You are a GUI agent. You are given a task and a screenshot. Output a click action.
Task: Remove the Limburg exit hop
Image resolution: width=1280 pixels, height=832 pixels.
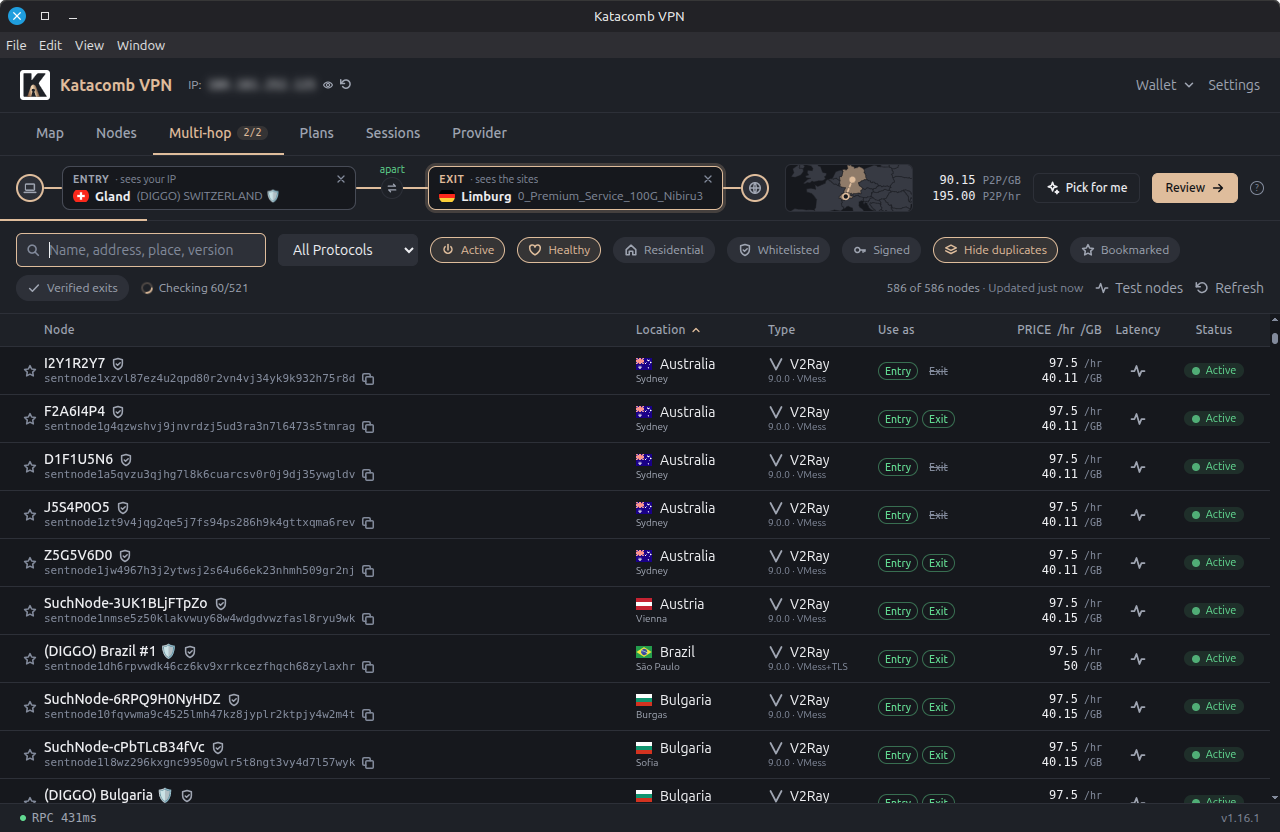click(708, 179)
